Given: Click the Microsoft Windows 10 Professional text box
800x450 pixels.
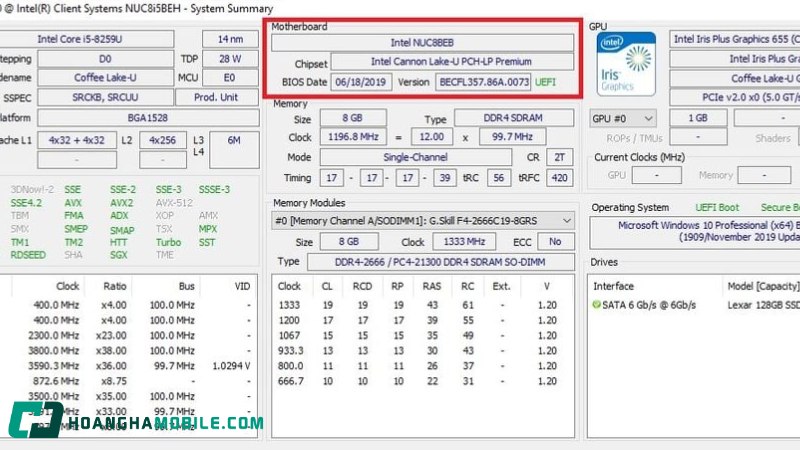Looking at the screenshot, I should [694, 234].
